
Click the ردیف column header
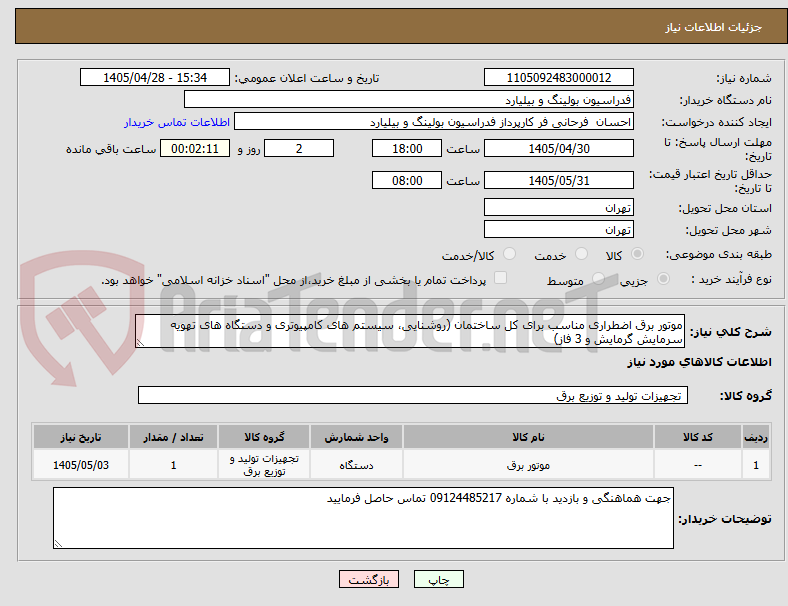756,437
